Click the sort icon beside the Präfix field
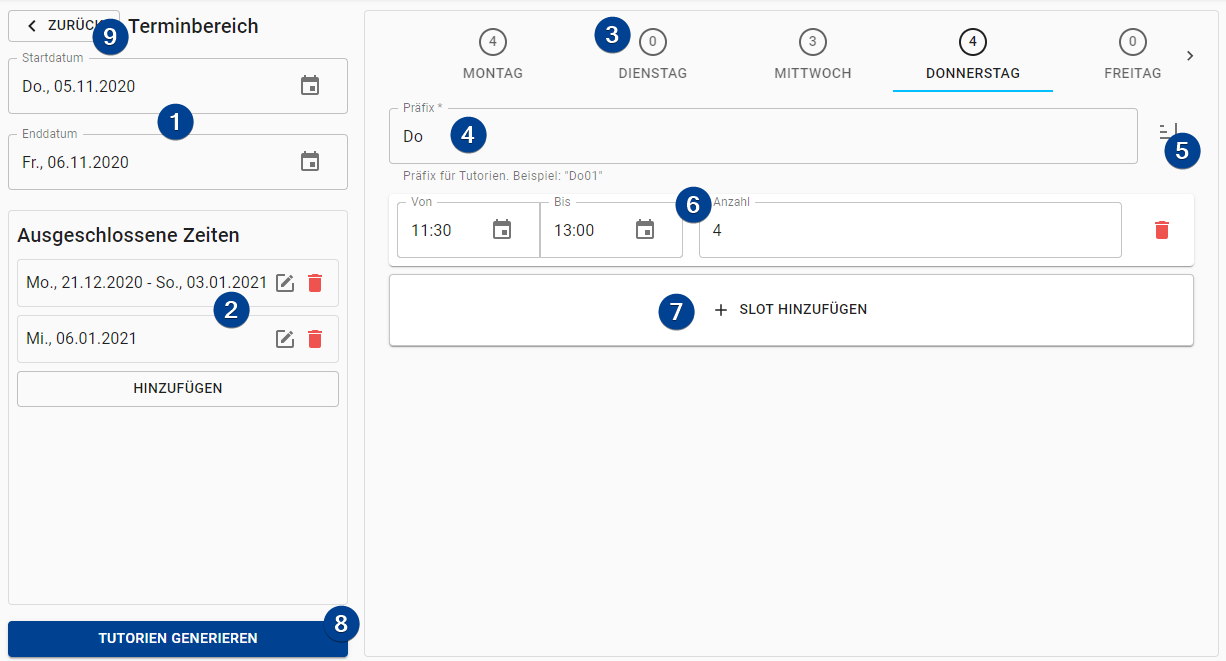This screenshot has height=661, width=1226. coord(1169,134)
